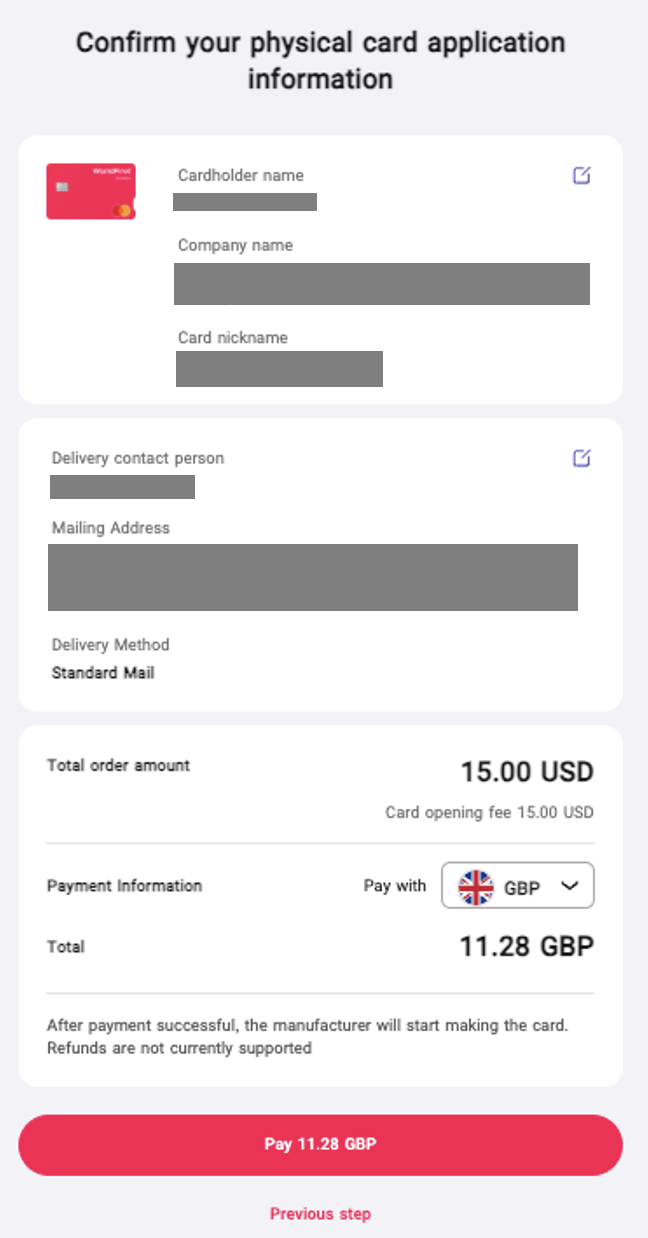Edit the delivery details section
This screenshot has width=648, height=1238.
[581, 458]
